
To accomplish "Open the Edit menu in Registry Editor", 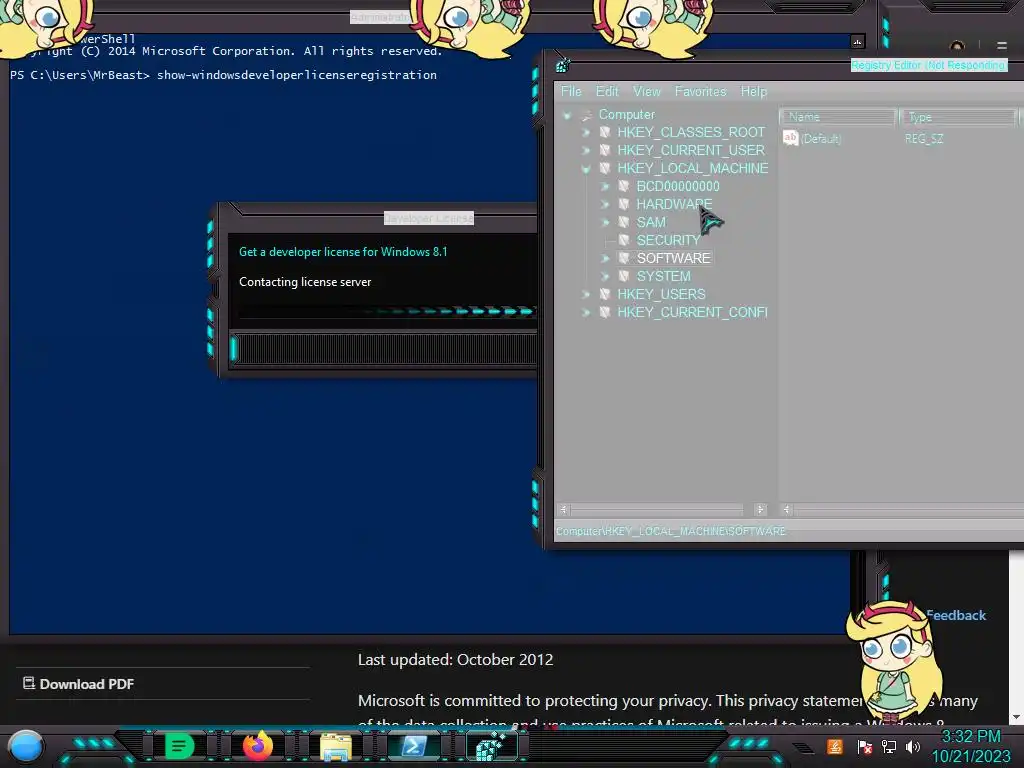I will coord(607,91).
